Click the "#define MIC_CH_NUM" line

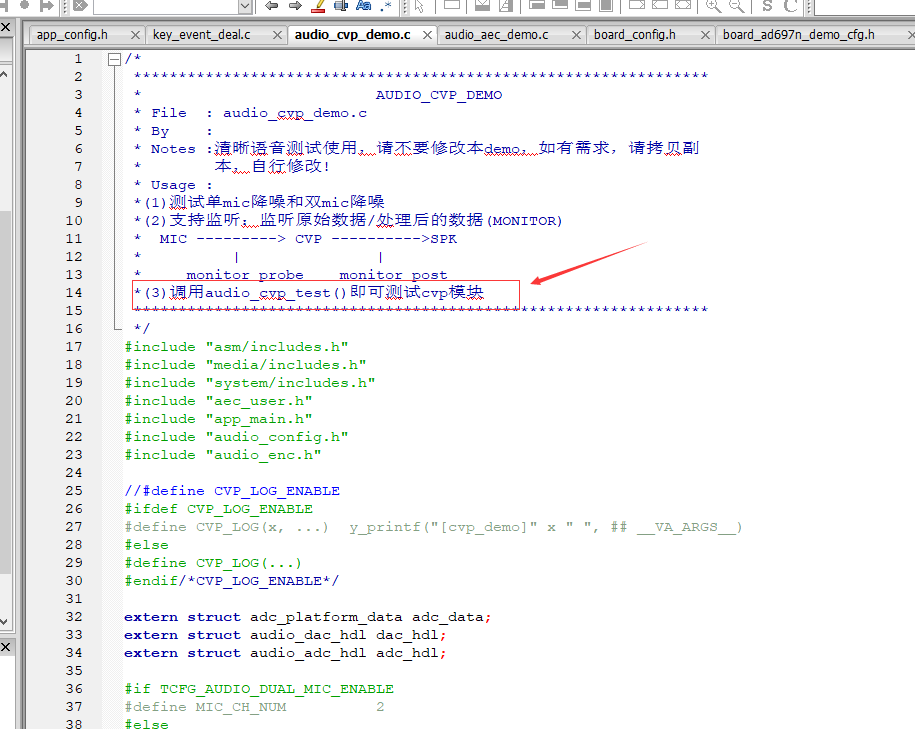tap(254, 707)
